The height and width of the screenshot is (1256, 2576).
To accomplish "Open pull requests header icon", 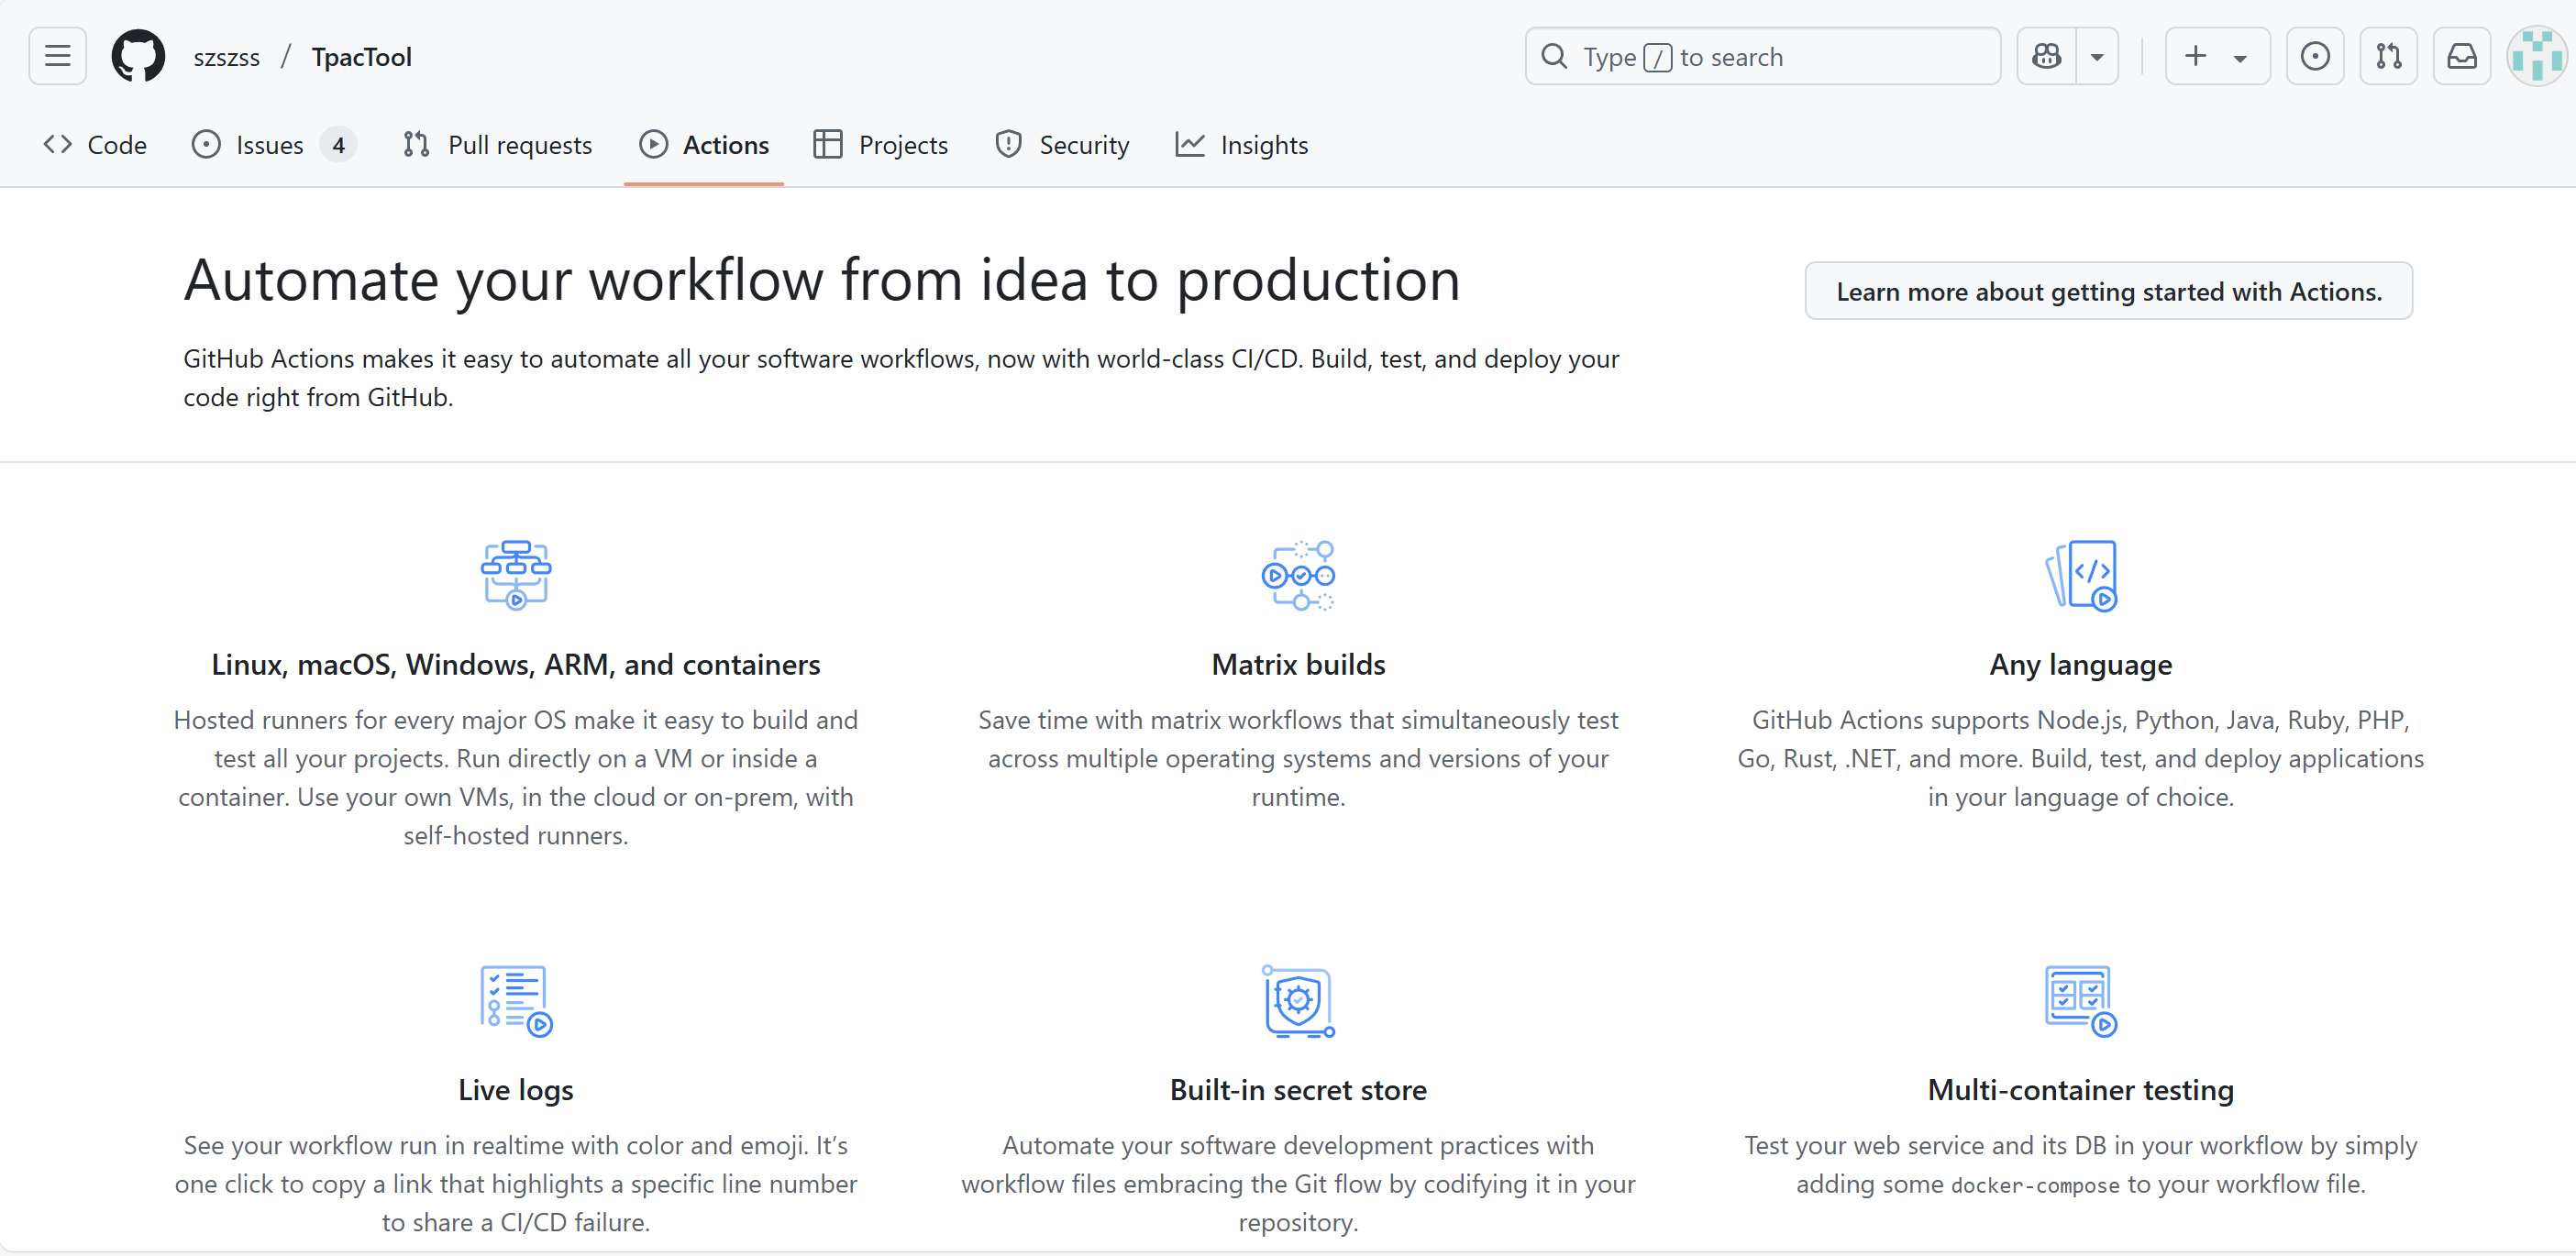I will [x=2388, y=56].
